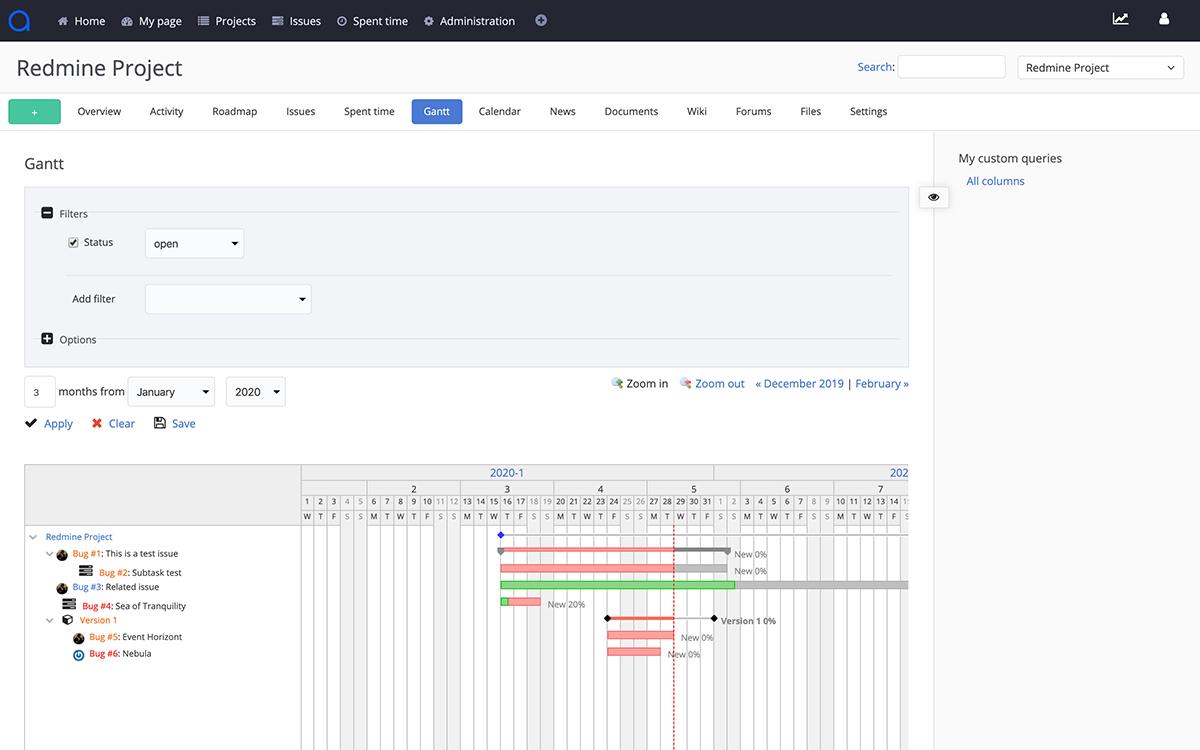The height and width of the screenshot is (750, 1200).
Task: Click the Search link label
Action: pyautogui.click(x=875, y=67)
